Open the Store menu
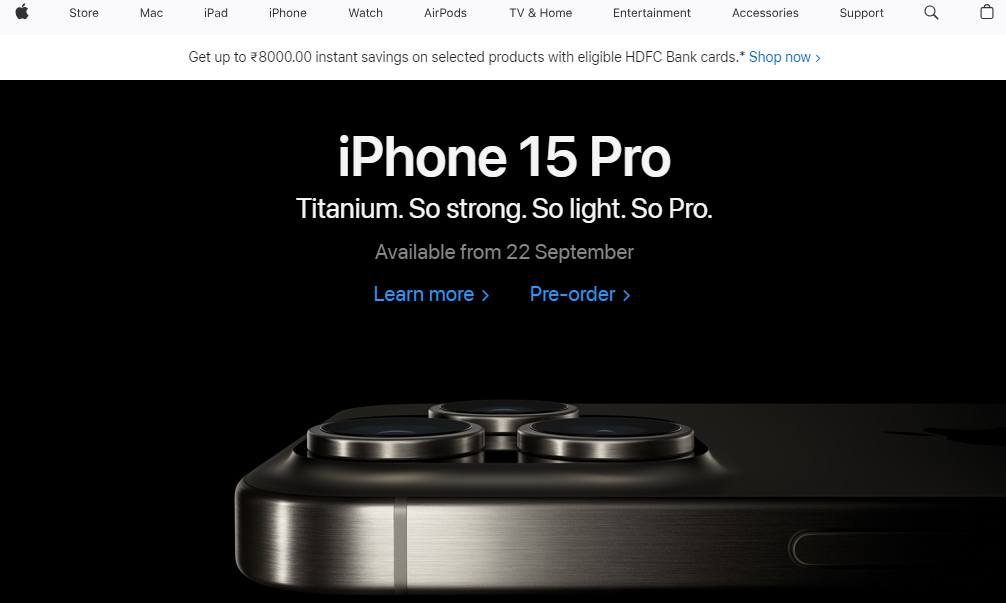The image size is (1006, 603). pyautogui.click(x=84, y=13)
